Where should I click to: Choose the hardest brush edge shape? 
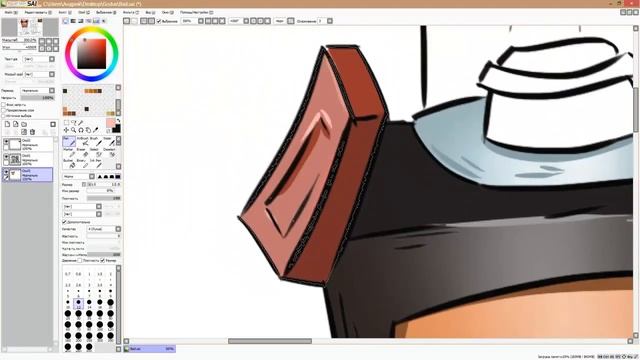[x=118, y=176]
